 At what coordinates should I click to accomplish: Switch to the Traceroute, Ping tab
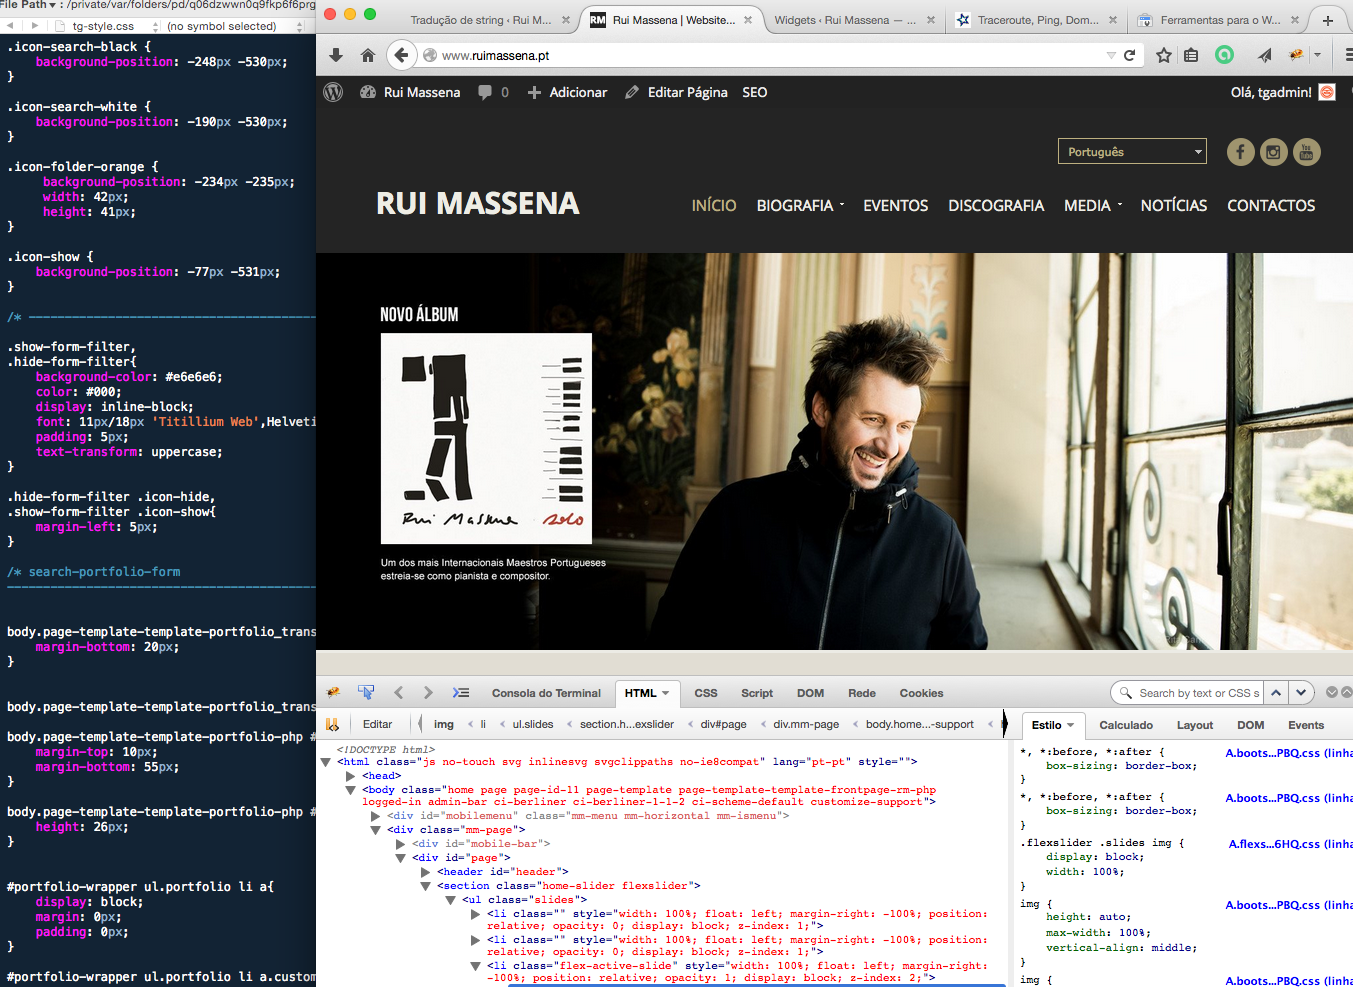pyautogui.click(x=1039, y=20)
